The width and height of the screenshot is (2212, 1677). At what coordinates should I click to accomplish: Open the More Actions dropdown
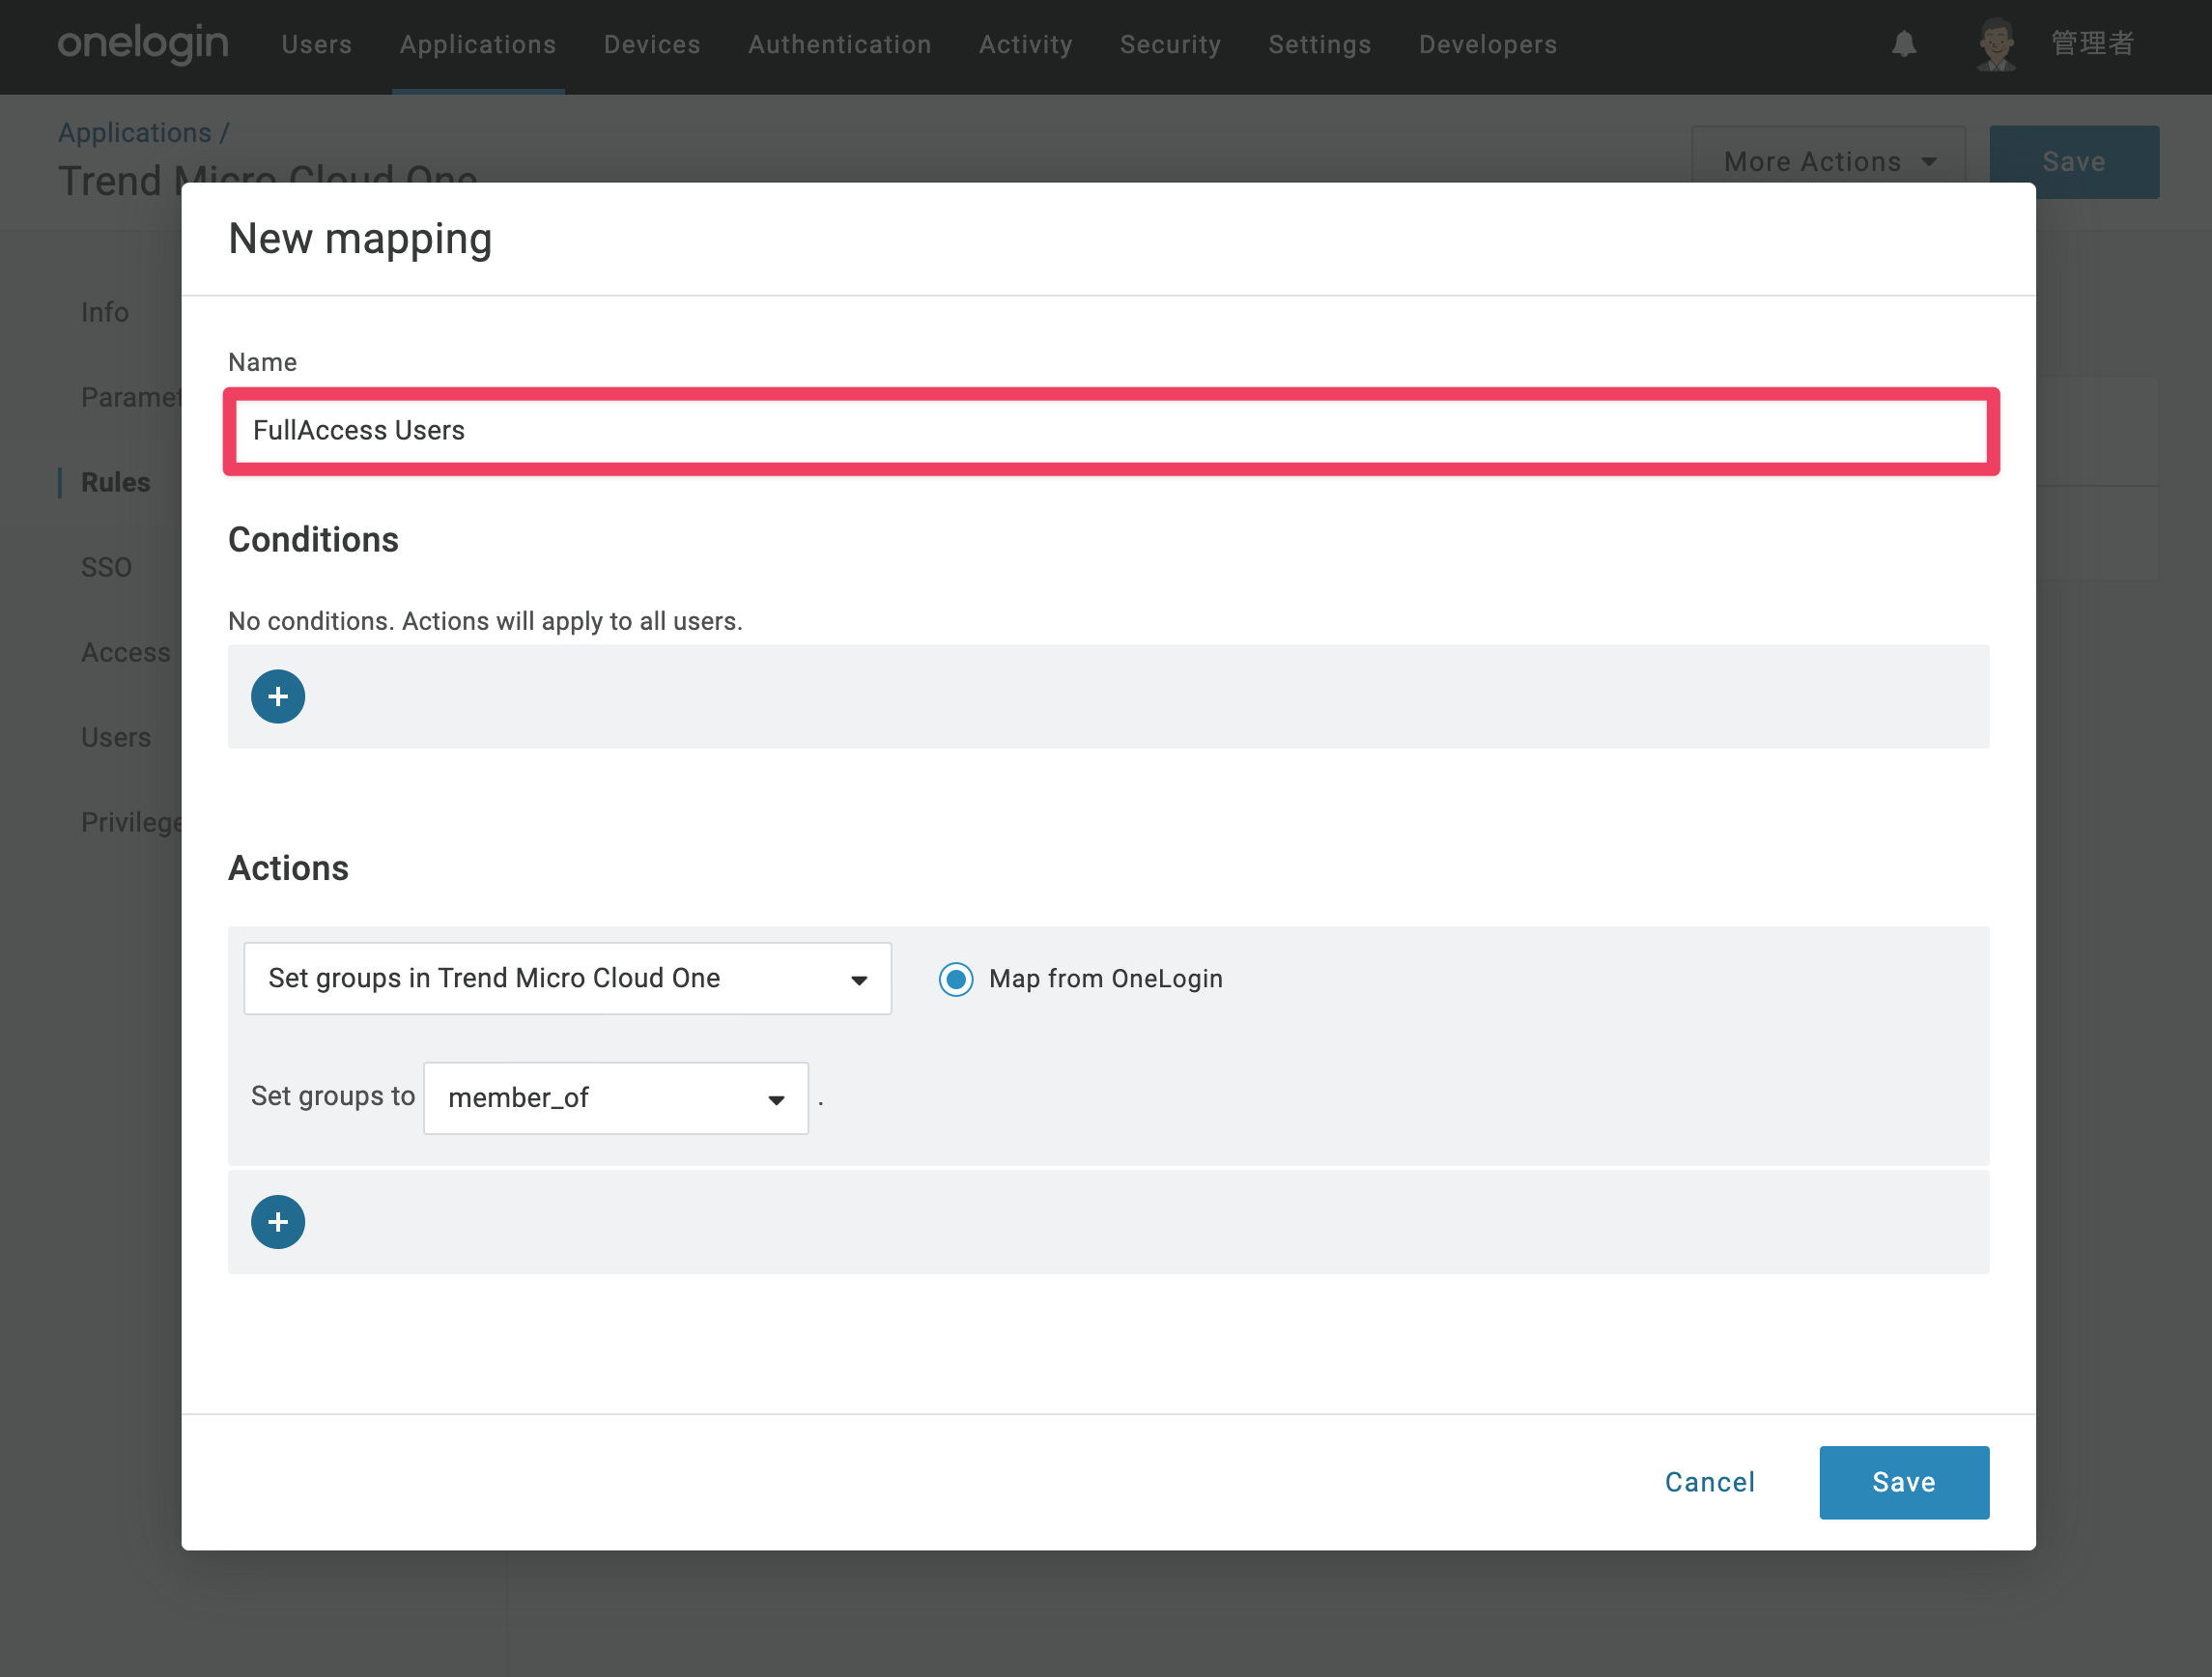(1829, 162)
